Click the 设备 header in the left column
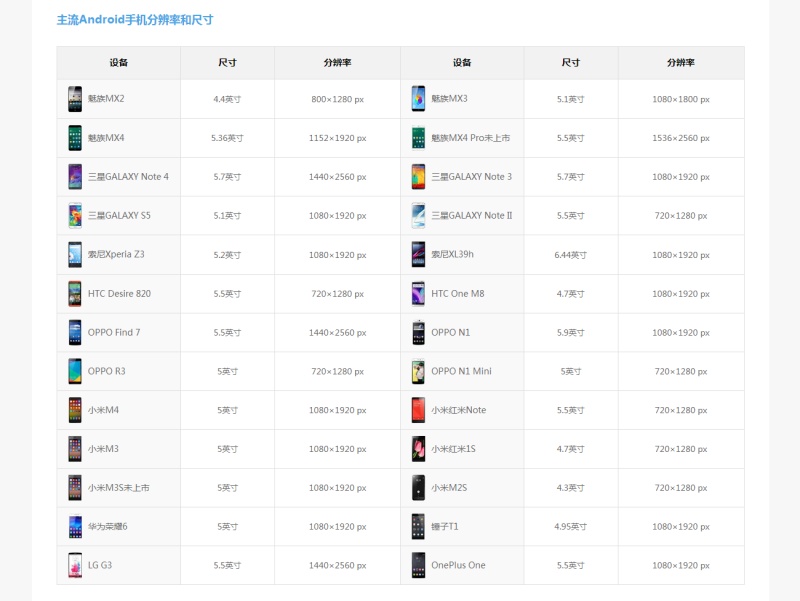The width and height of the screenshot is (800, 601). (x=118, y=63)
